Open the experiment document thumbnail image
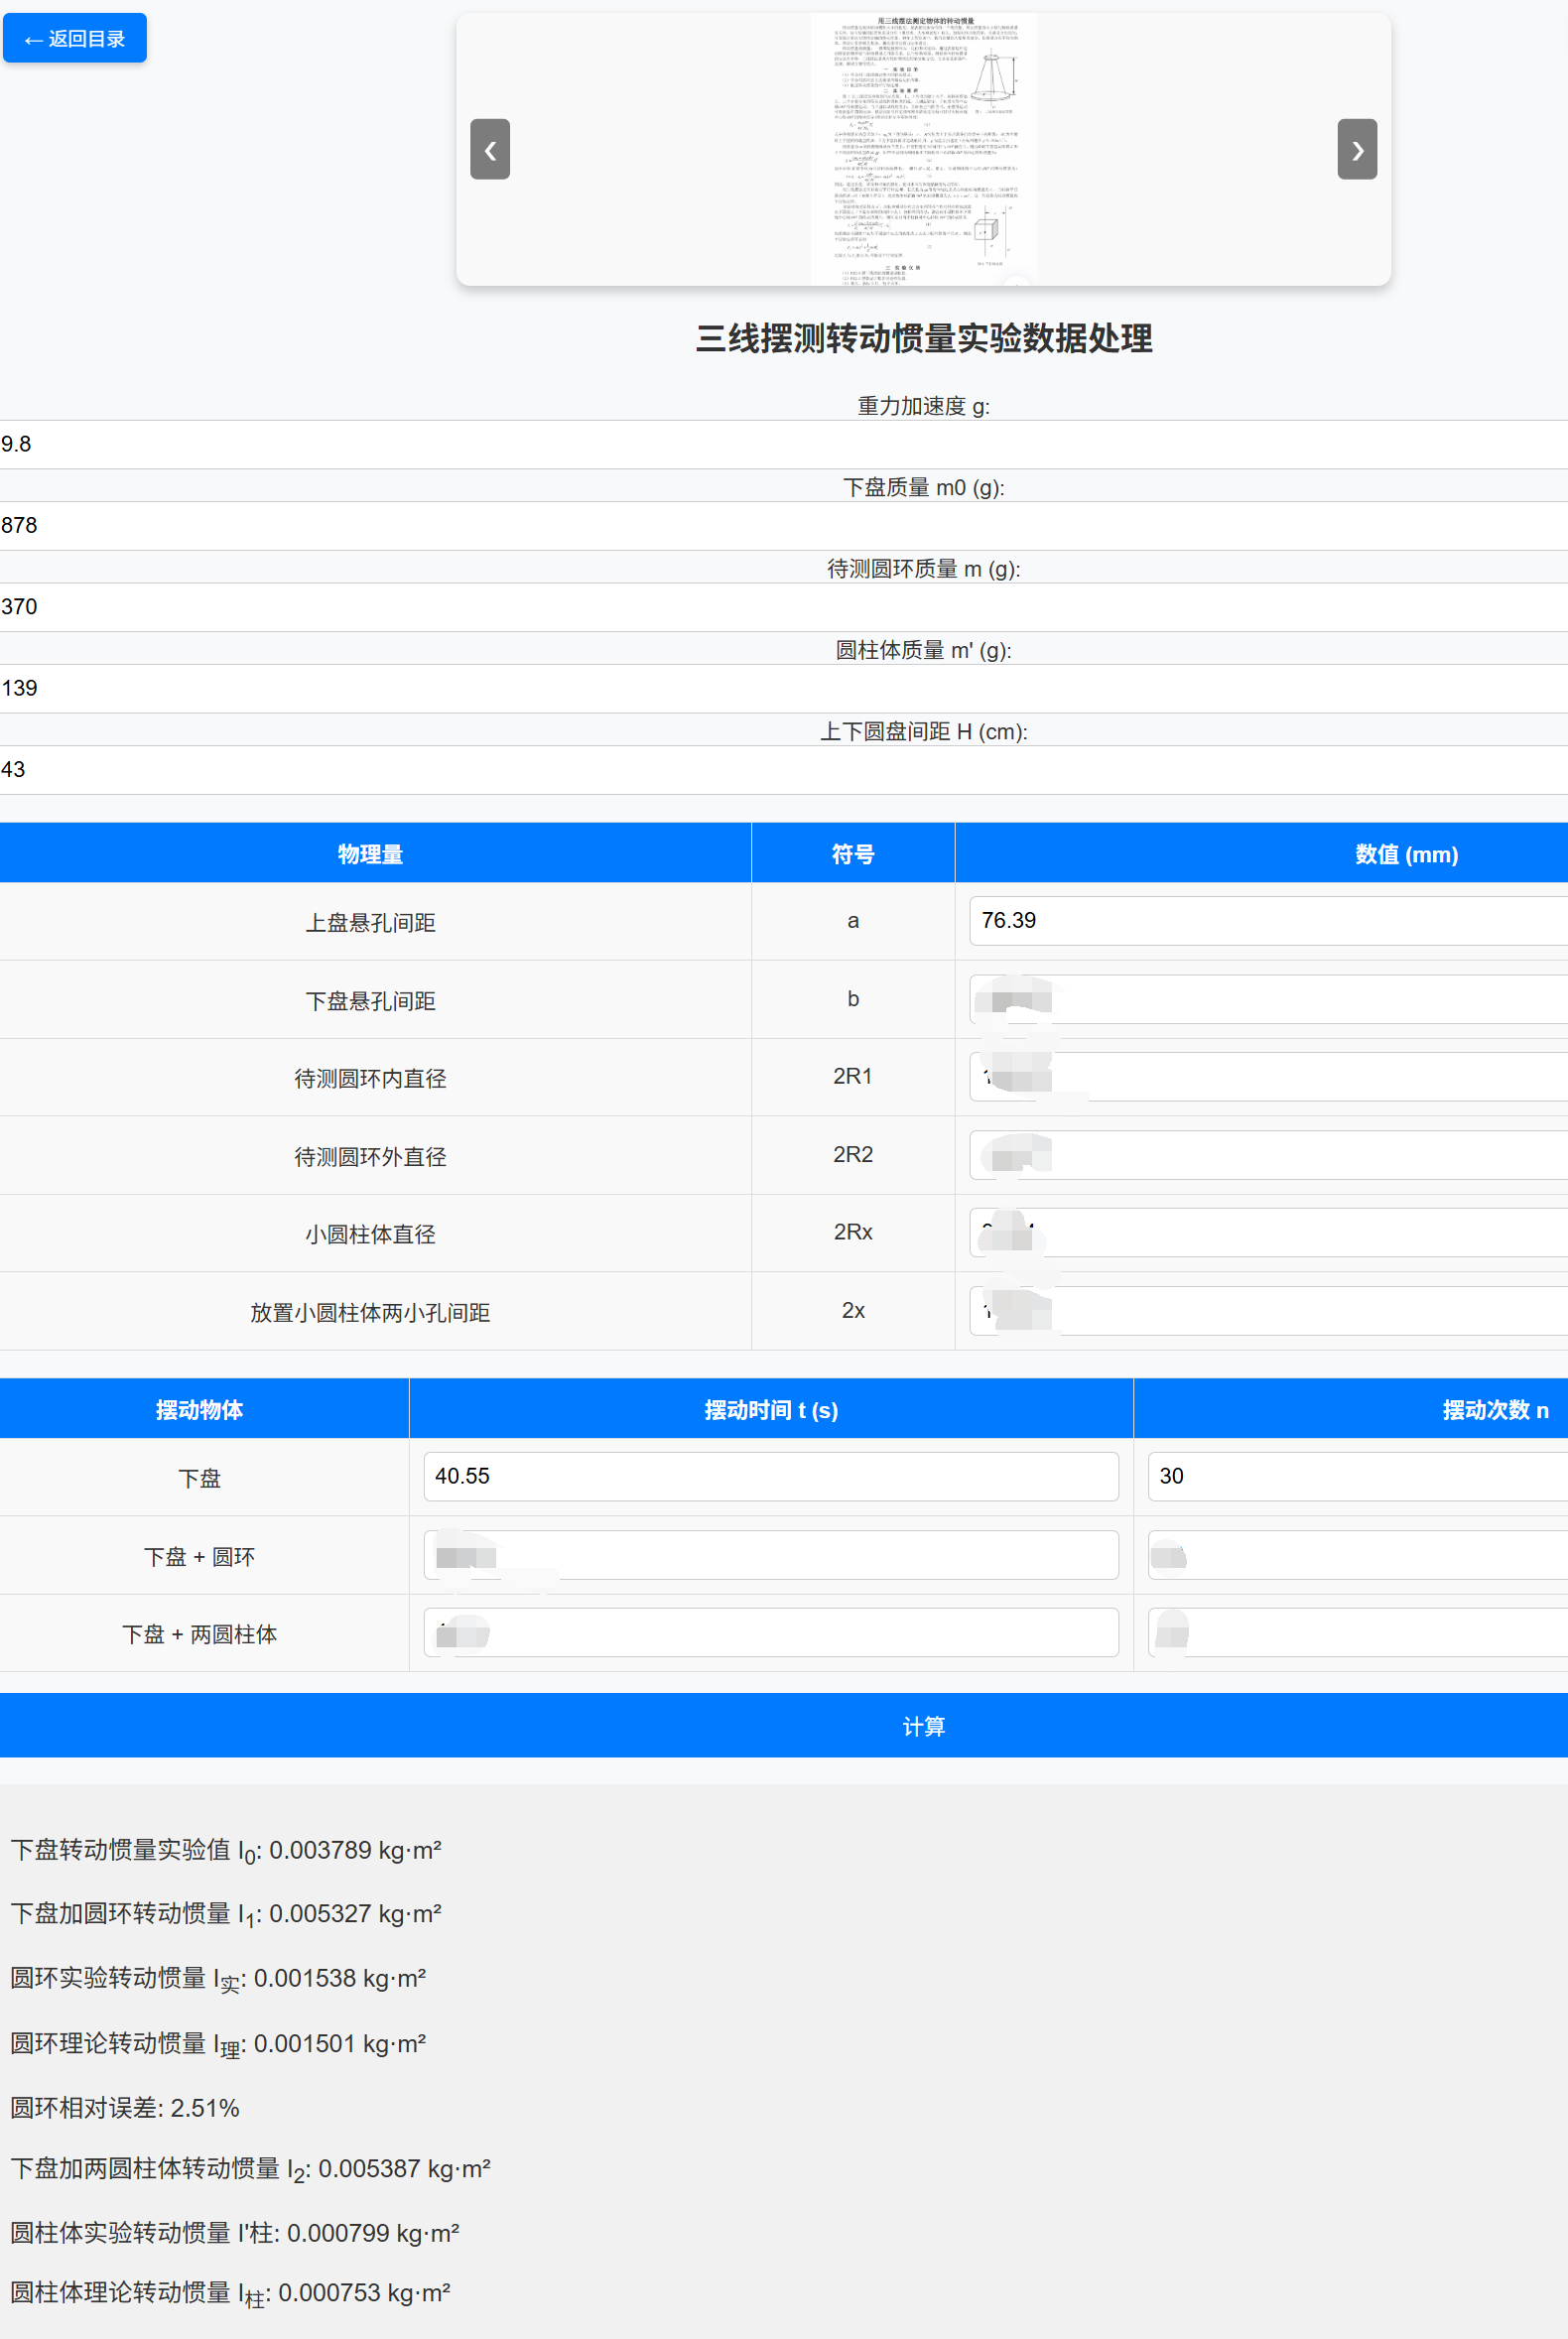Screen dimensions: 1568x2339 [922, 149]
